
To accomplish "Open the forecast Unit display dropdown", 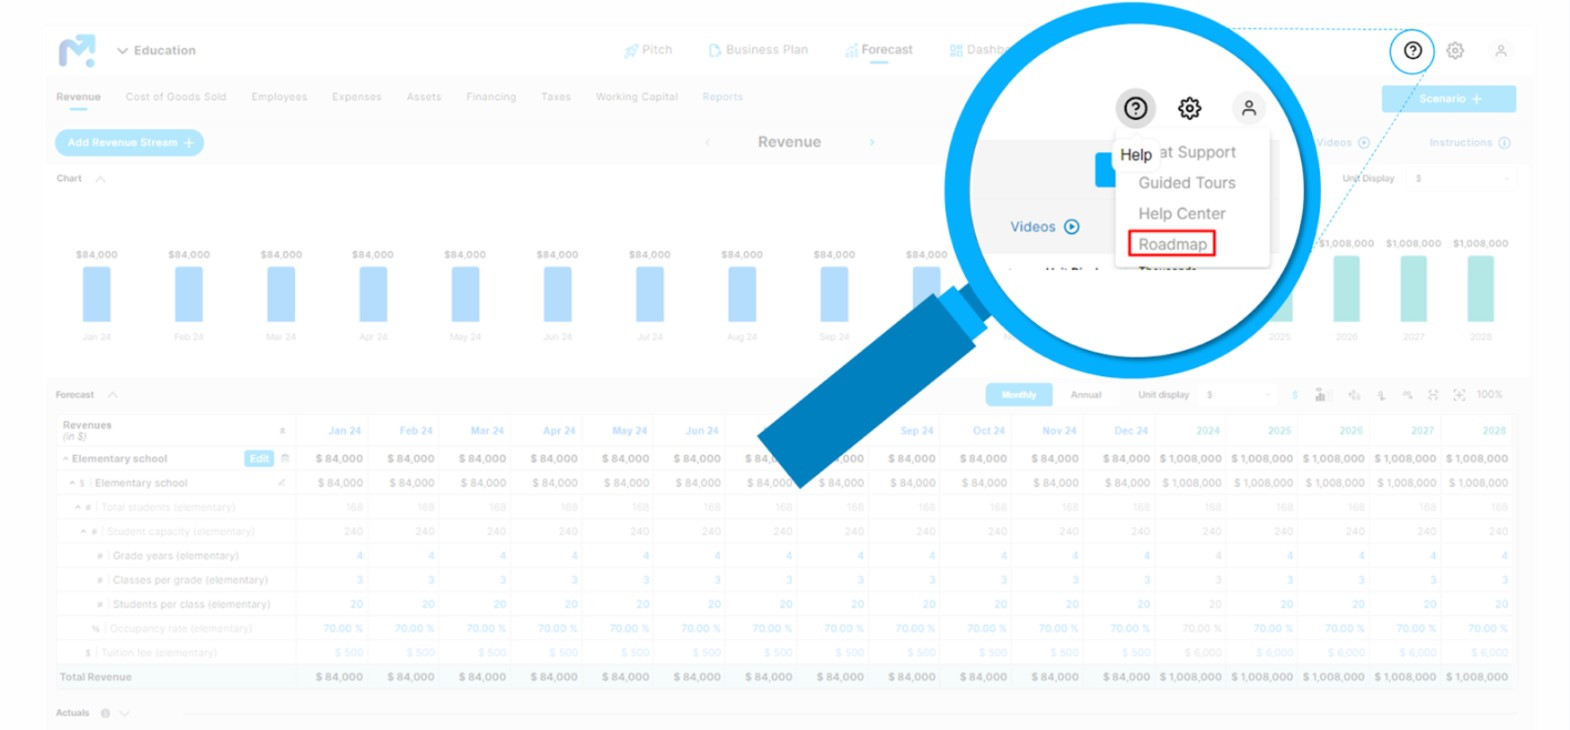I will 1238,395.
